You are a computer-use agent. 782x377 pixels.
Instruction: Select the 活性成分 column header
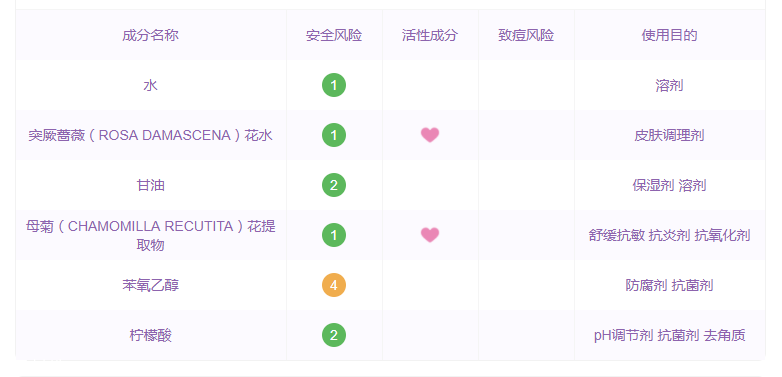pos(429,35)
